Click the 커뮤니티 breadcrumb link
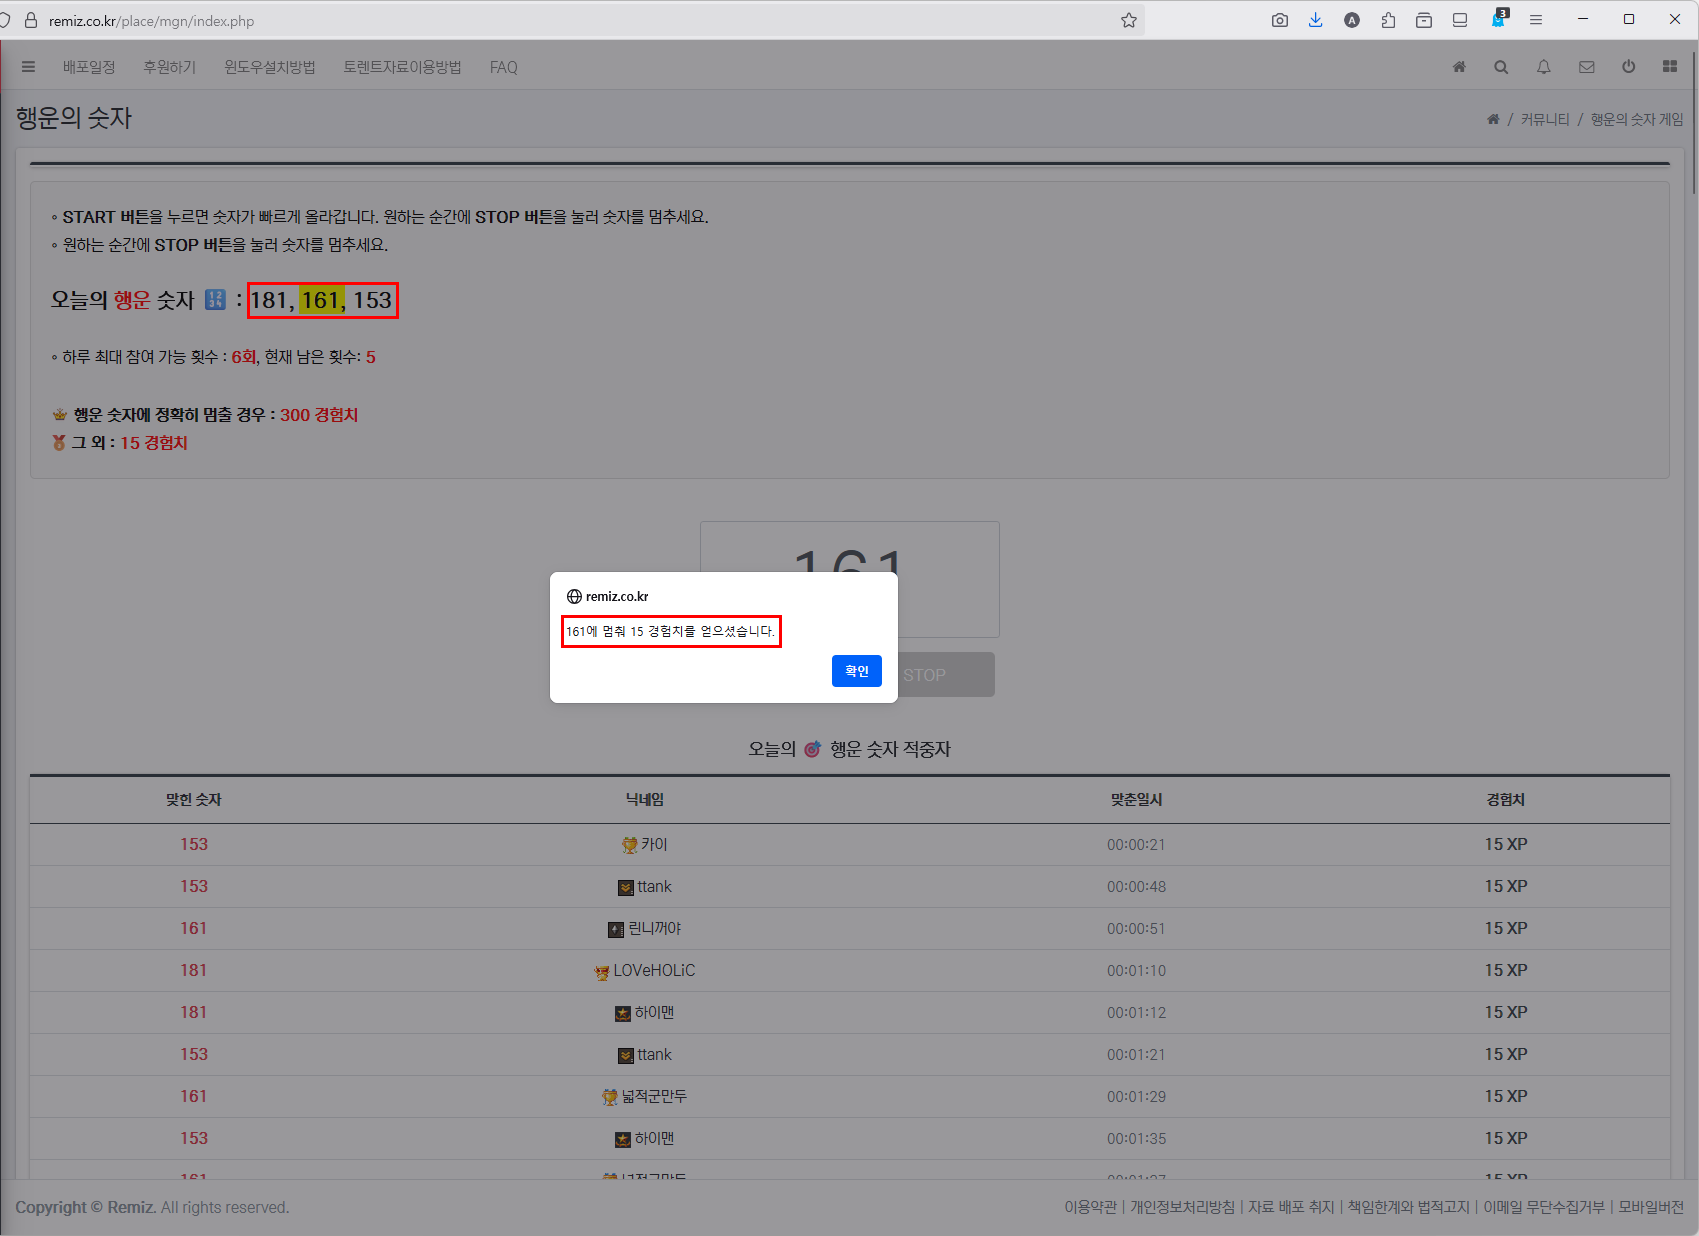1699x1236 pixels. pos(1545,119)
